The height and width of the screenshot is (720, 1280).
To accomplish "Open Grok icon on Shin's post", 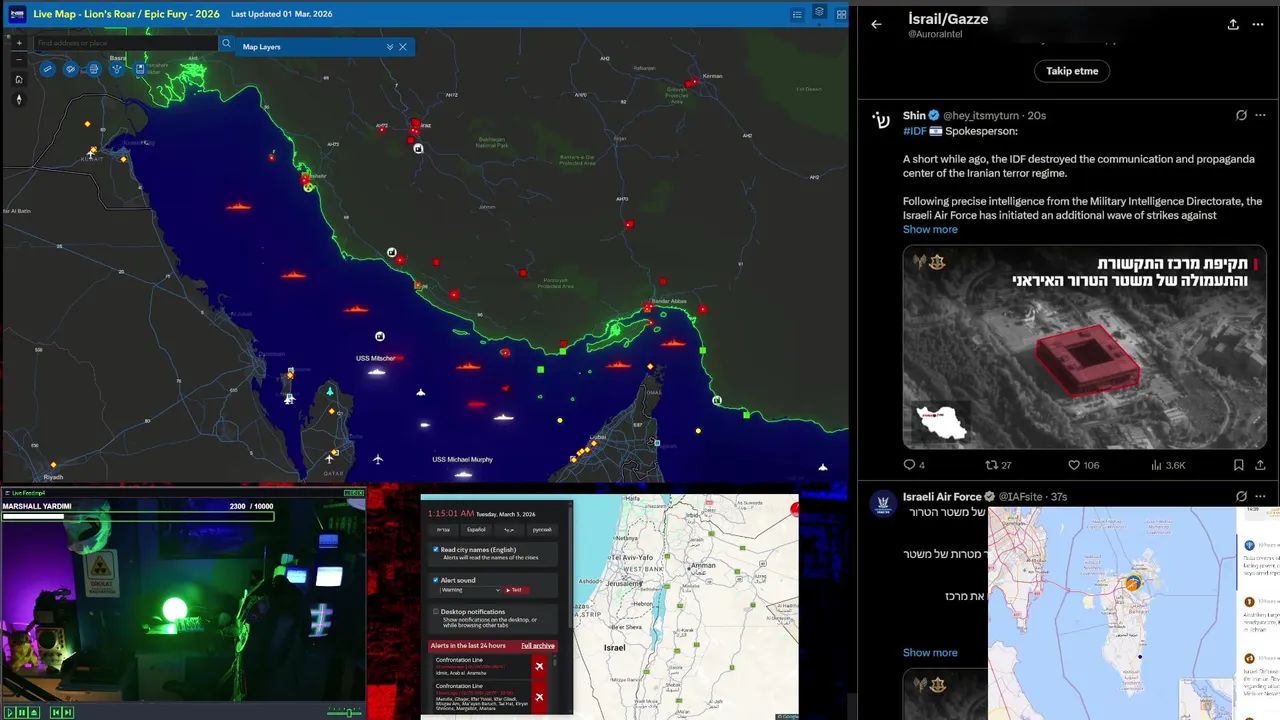I will 1241,116.
